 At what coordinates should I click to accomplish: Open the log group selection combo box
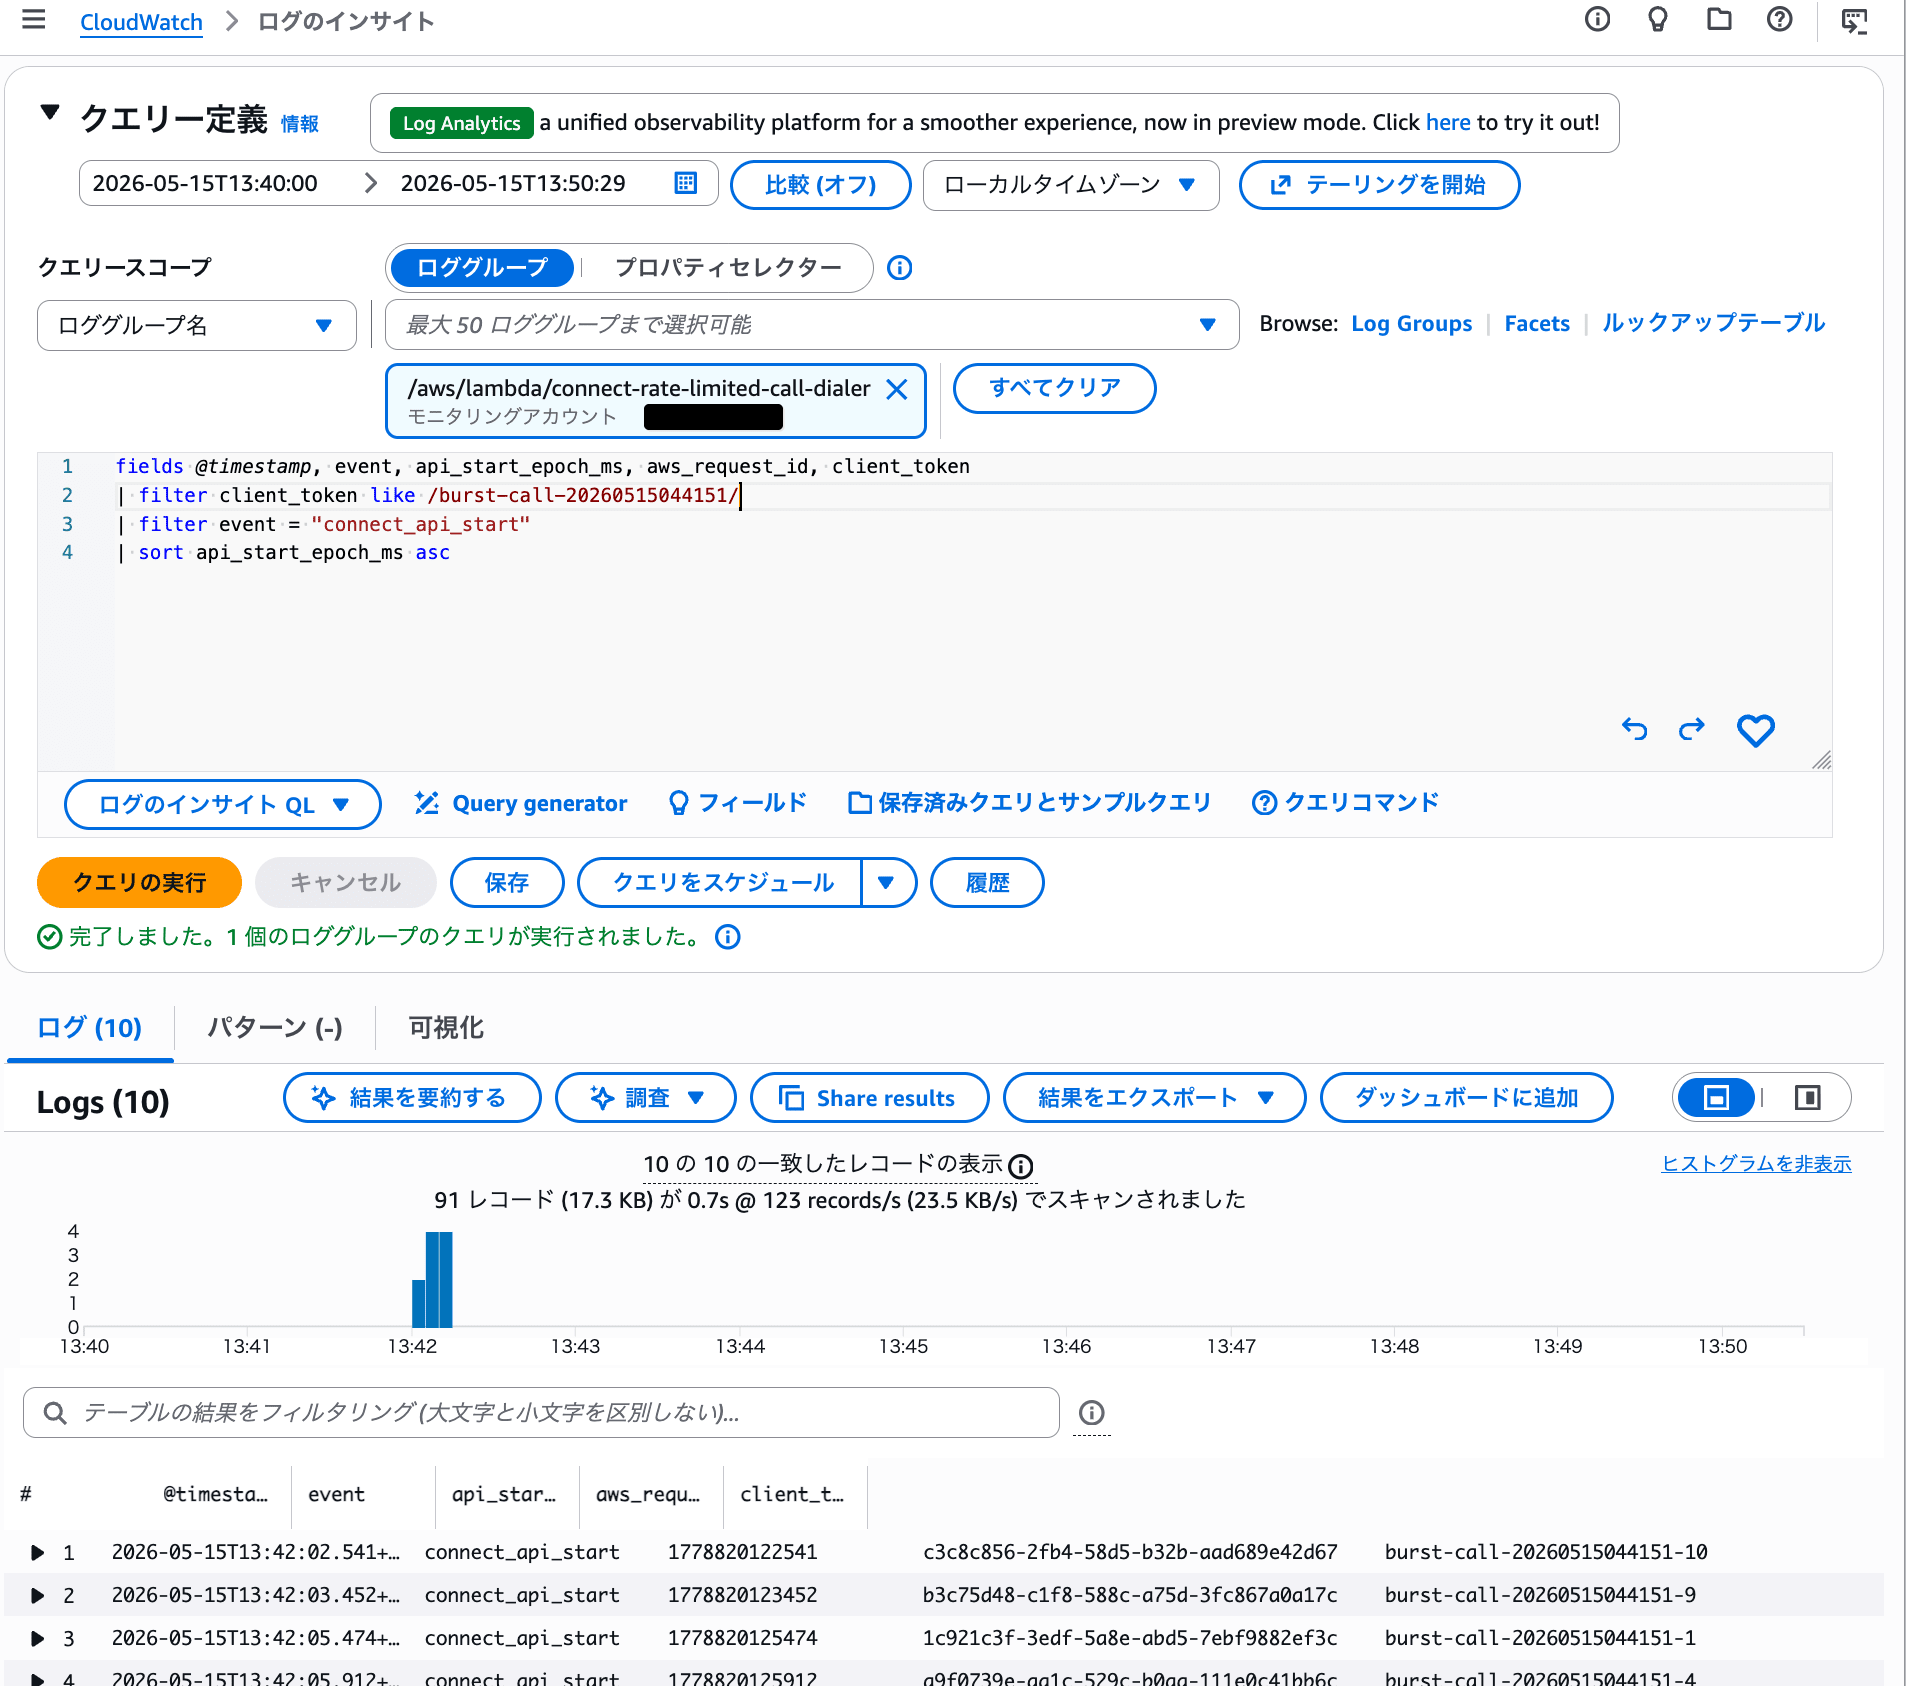811,325
